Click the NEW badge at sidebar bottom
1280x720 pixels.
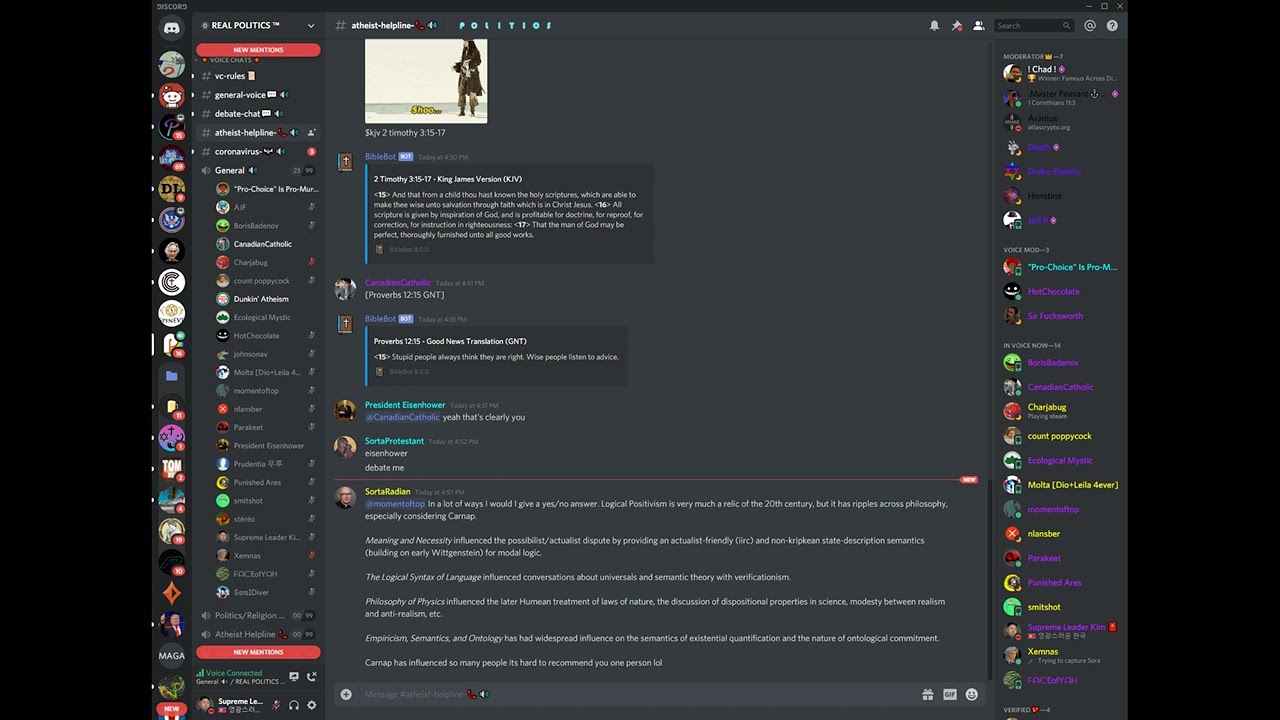tap(171, 709)
